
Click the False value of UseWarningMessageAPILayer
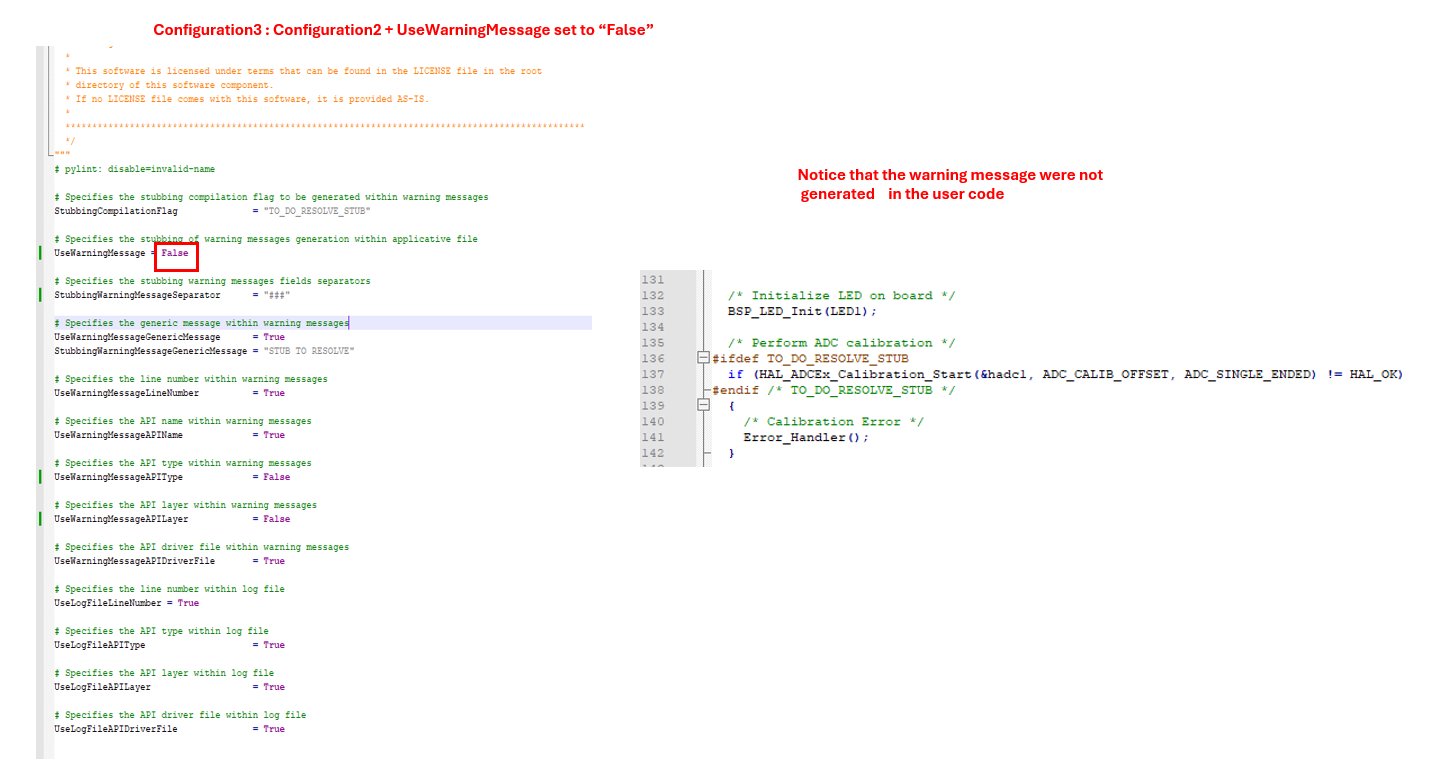pos(276,520)
